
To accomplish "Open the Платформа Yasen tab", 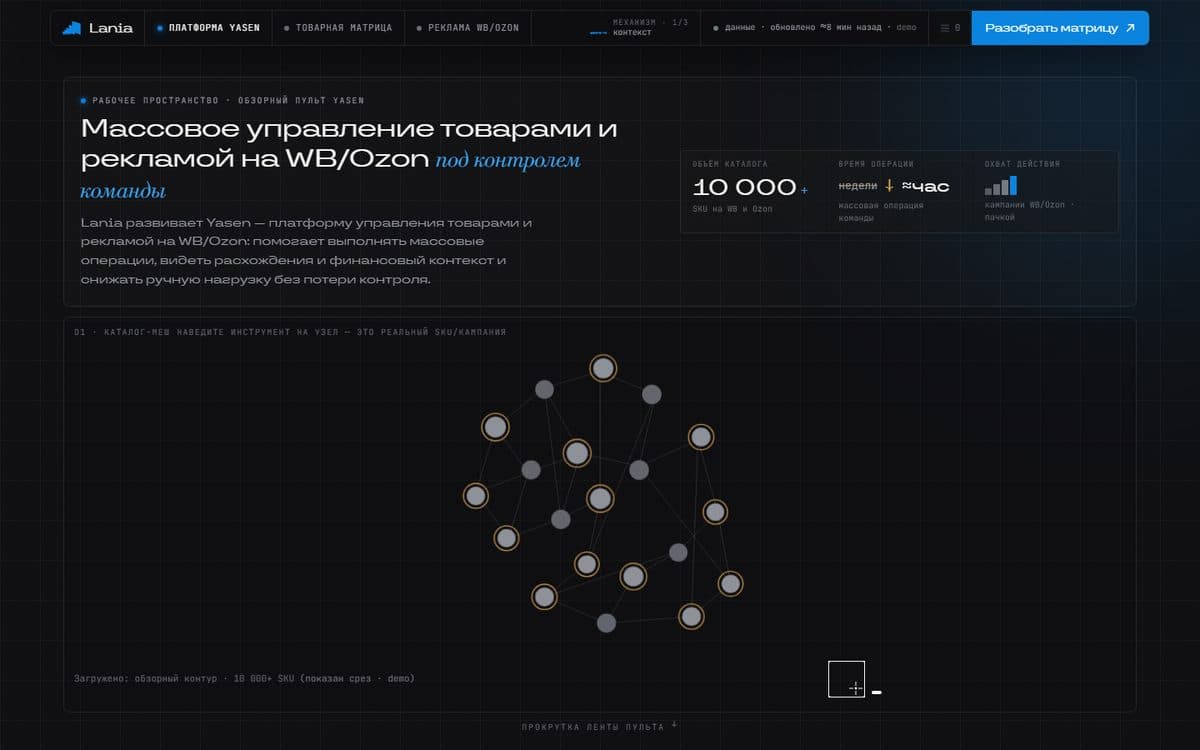I will (x=207, y=28).
